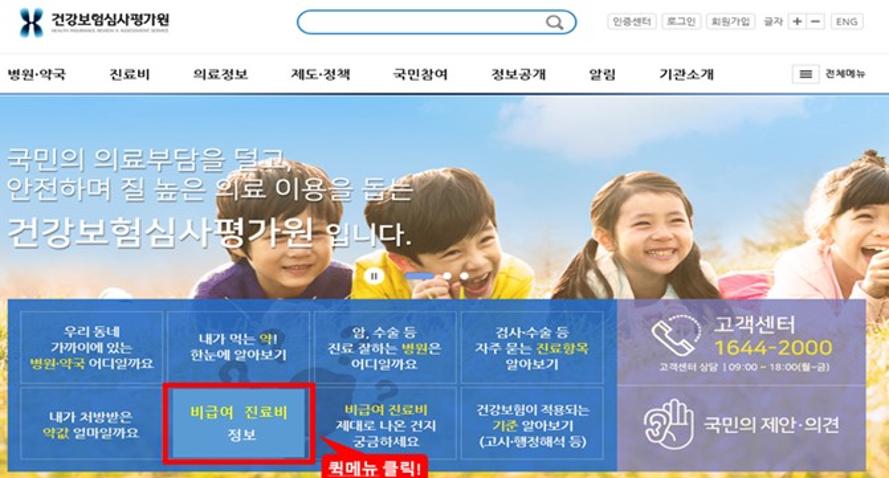889x478 pixels.
Task: Open the 전체메뉴 hamburger icon
Action: pos(806,74)
